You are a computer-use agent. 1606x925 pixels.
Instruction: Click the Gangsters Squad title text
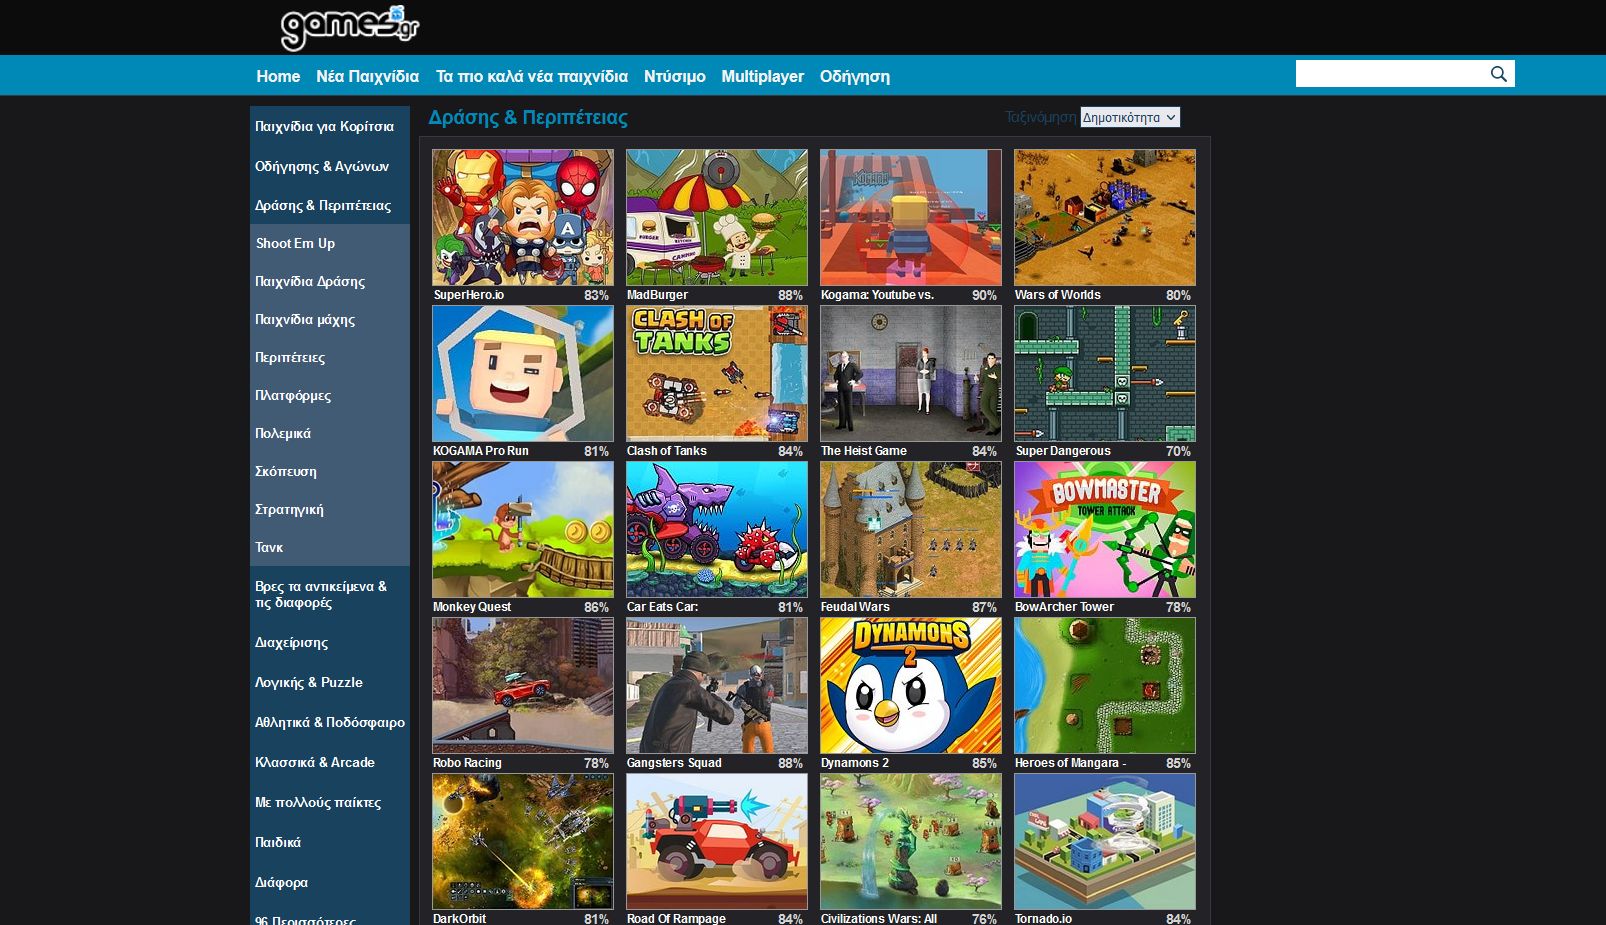(x=674, y=763)
